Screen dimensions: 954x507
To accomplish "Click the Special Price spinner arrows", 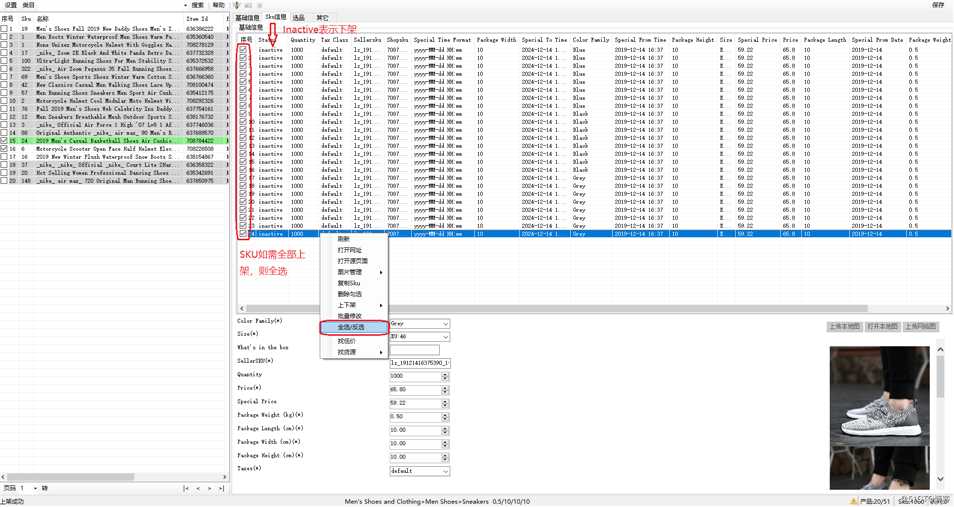I will [445, 403].
